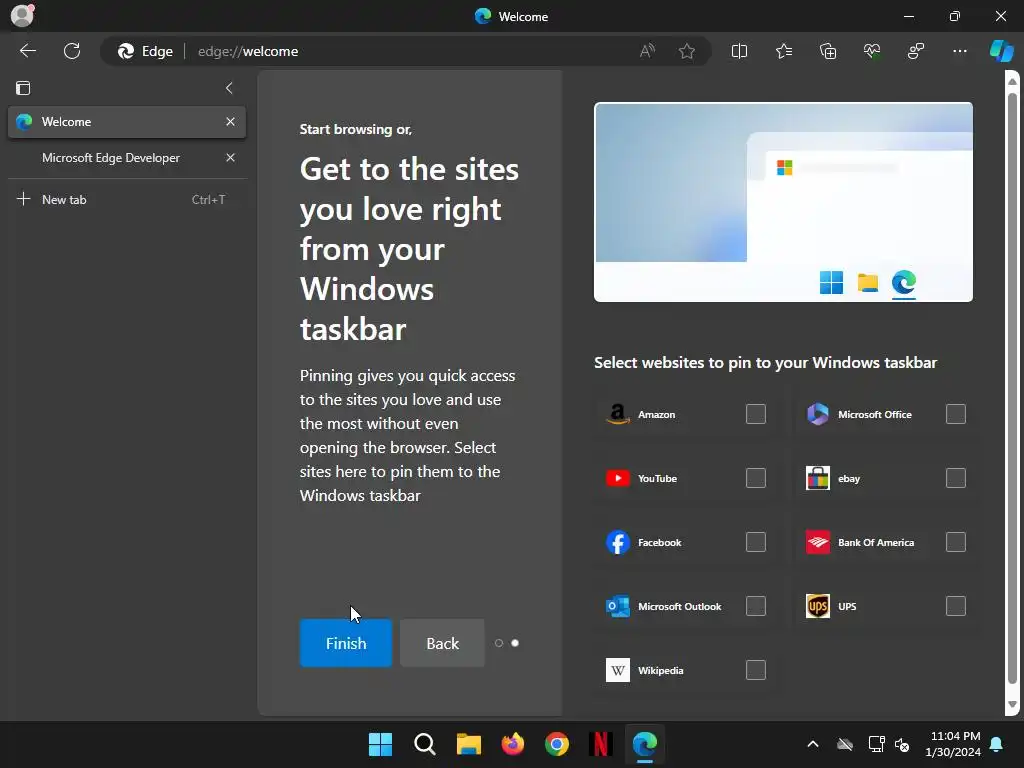Launch Google Chrome from taskbar
The image size is (1024, 768).
[x=556, y=744]
